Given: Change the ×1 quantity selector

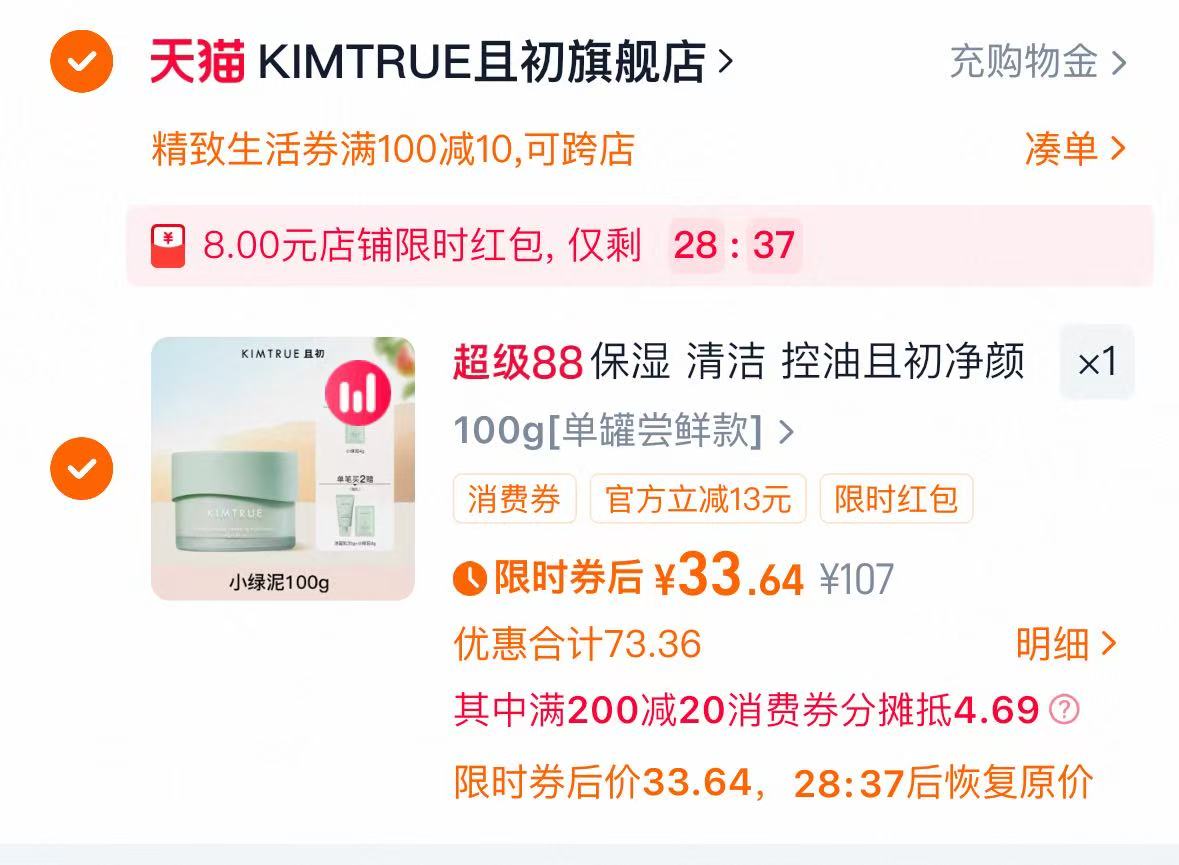Looking at the screenshot, I should click(x=1096, y=363).
